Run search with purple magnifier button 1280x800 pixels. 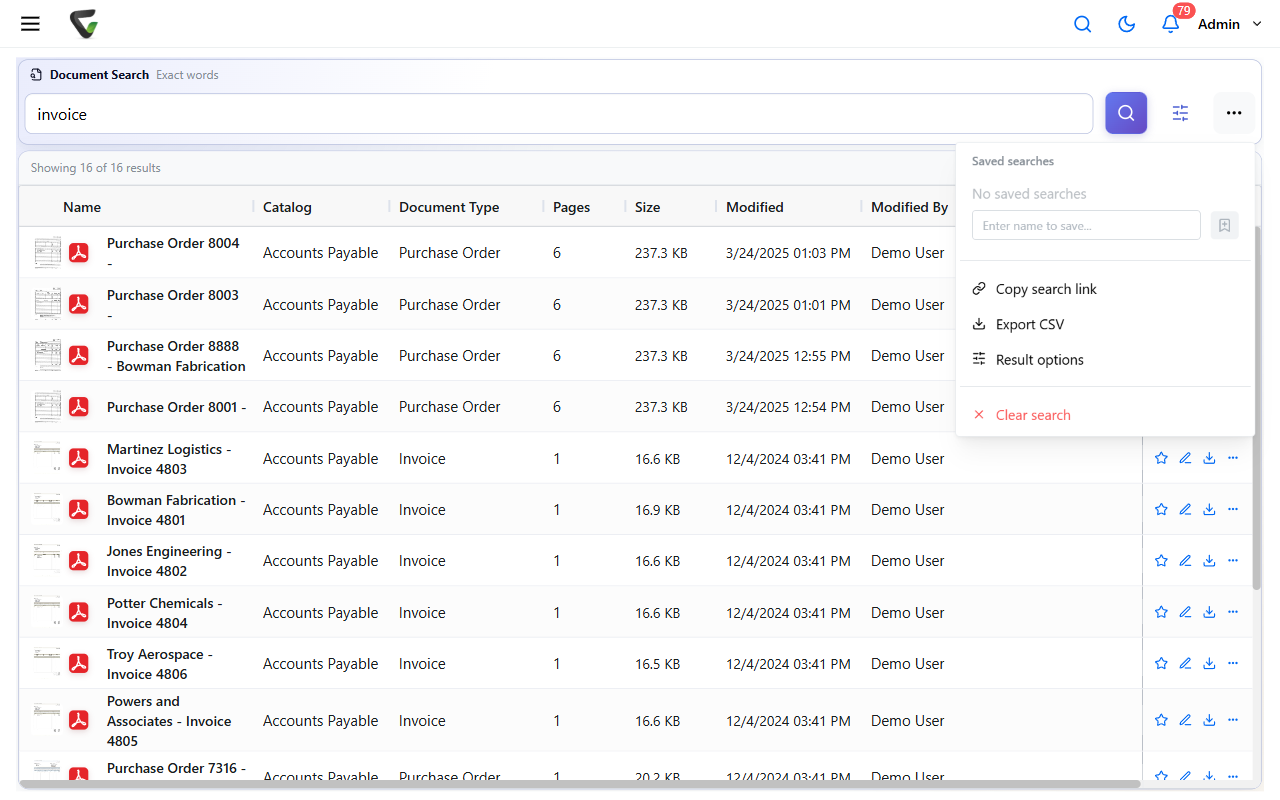pyautogui.click(x=1126, y=113)
